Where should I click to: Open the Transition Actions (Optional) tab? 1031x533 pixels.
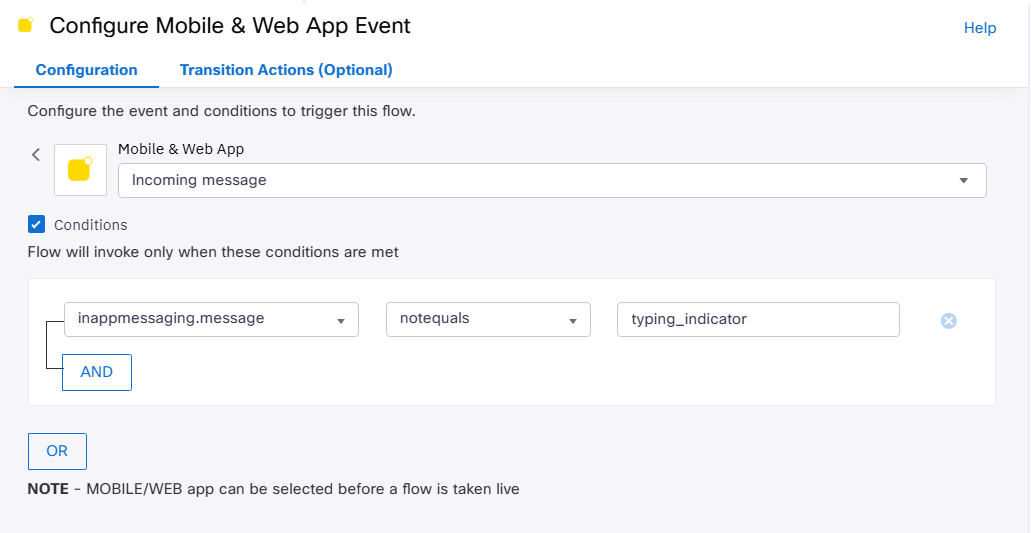pos(286,70)
